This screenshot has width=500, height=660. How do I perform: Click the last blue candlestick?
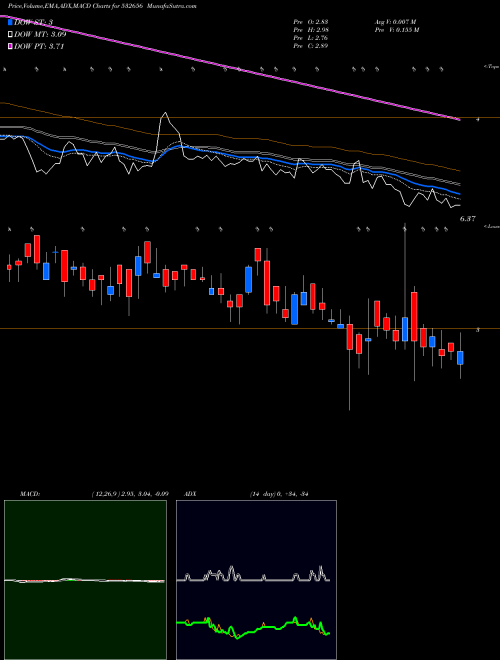(460, 358)
